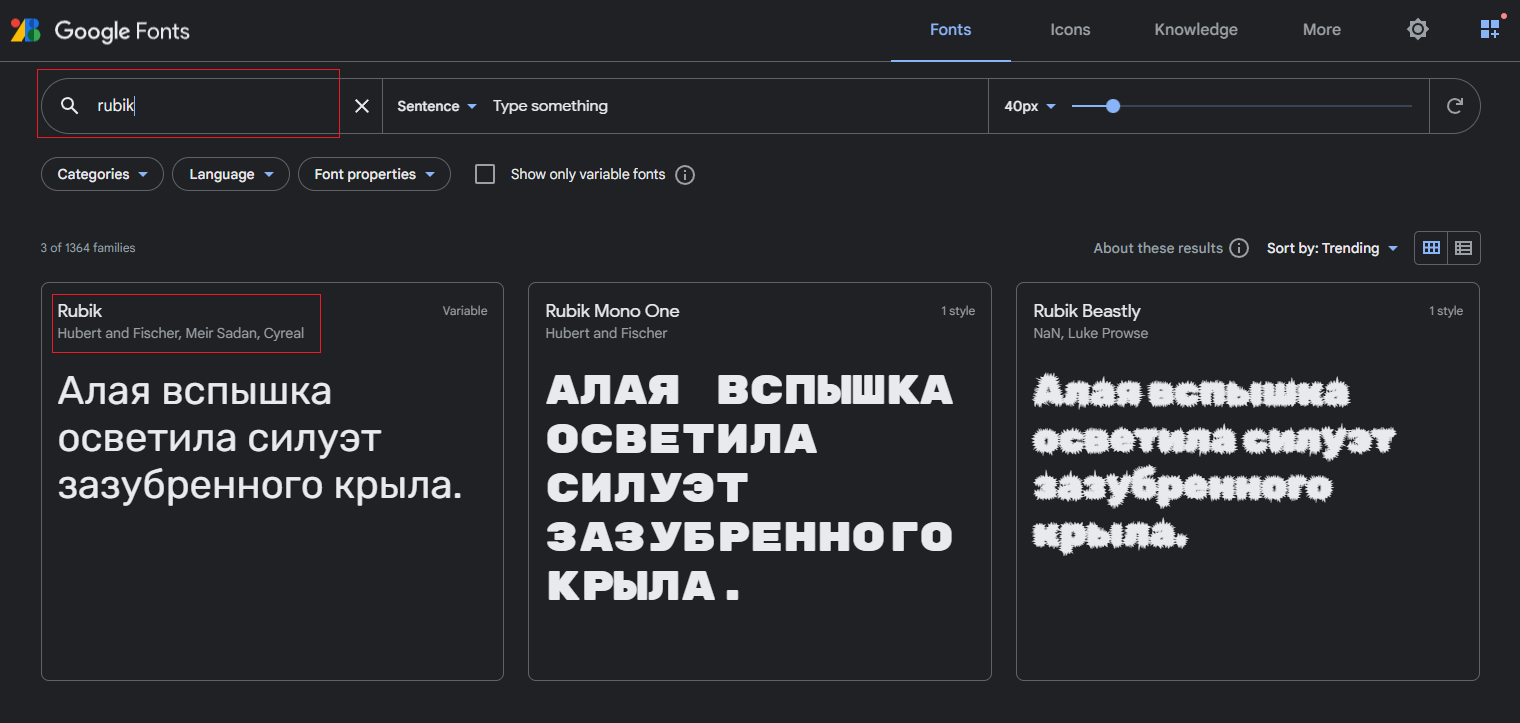Viewport: 1520px width, 723px height.
Task: Click '1 style' on Rubik Beastly card
Action: 1446,311
